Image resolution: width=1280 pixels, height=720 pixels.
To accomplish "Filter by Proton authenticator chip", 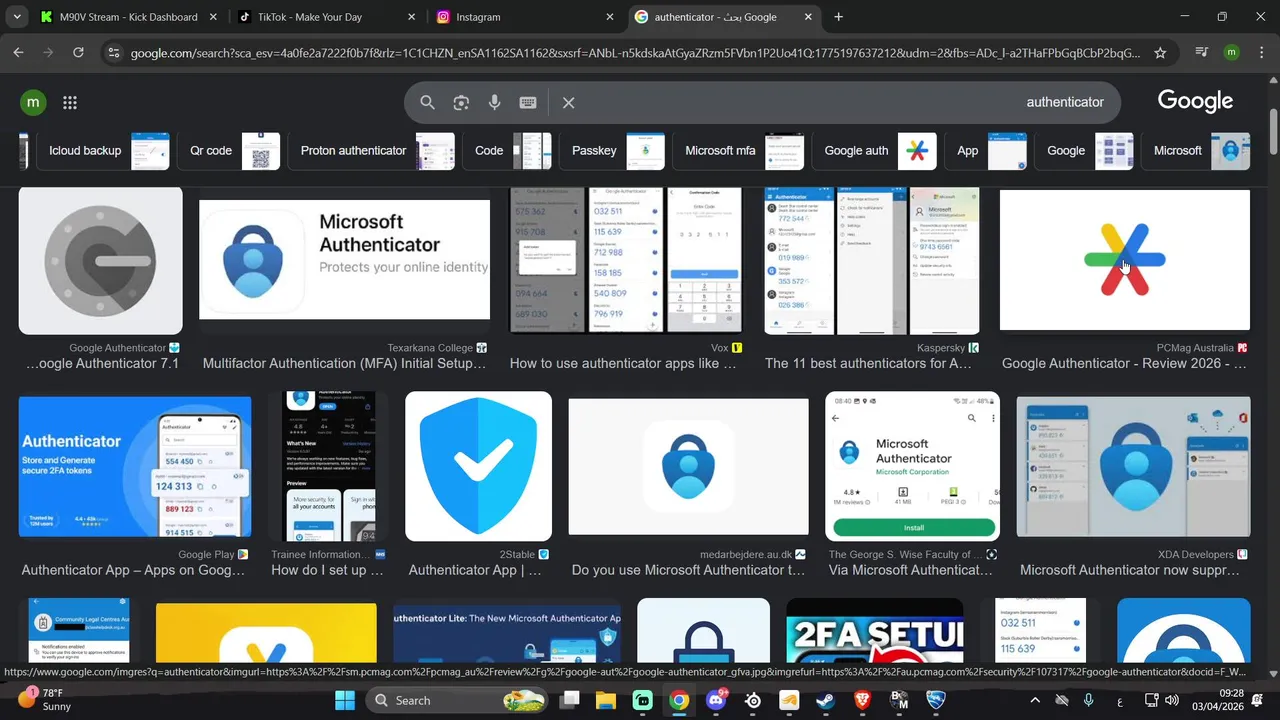I will point(371,151).
